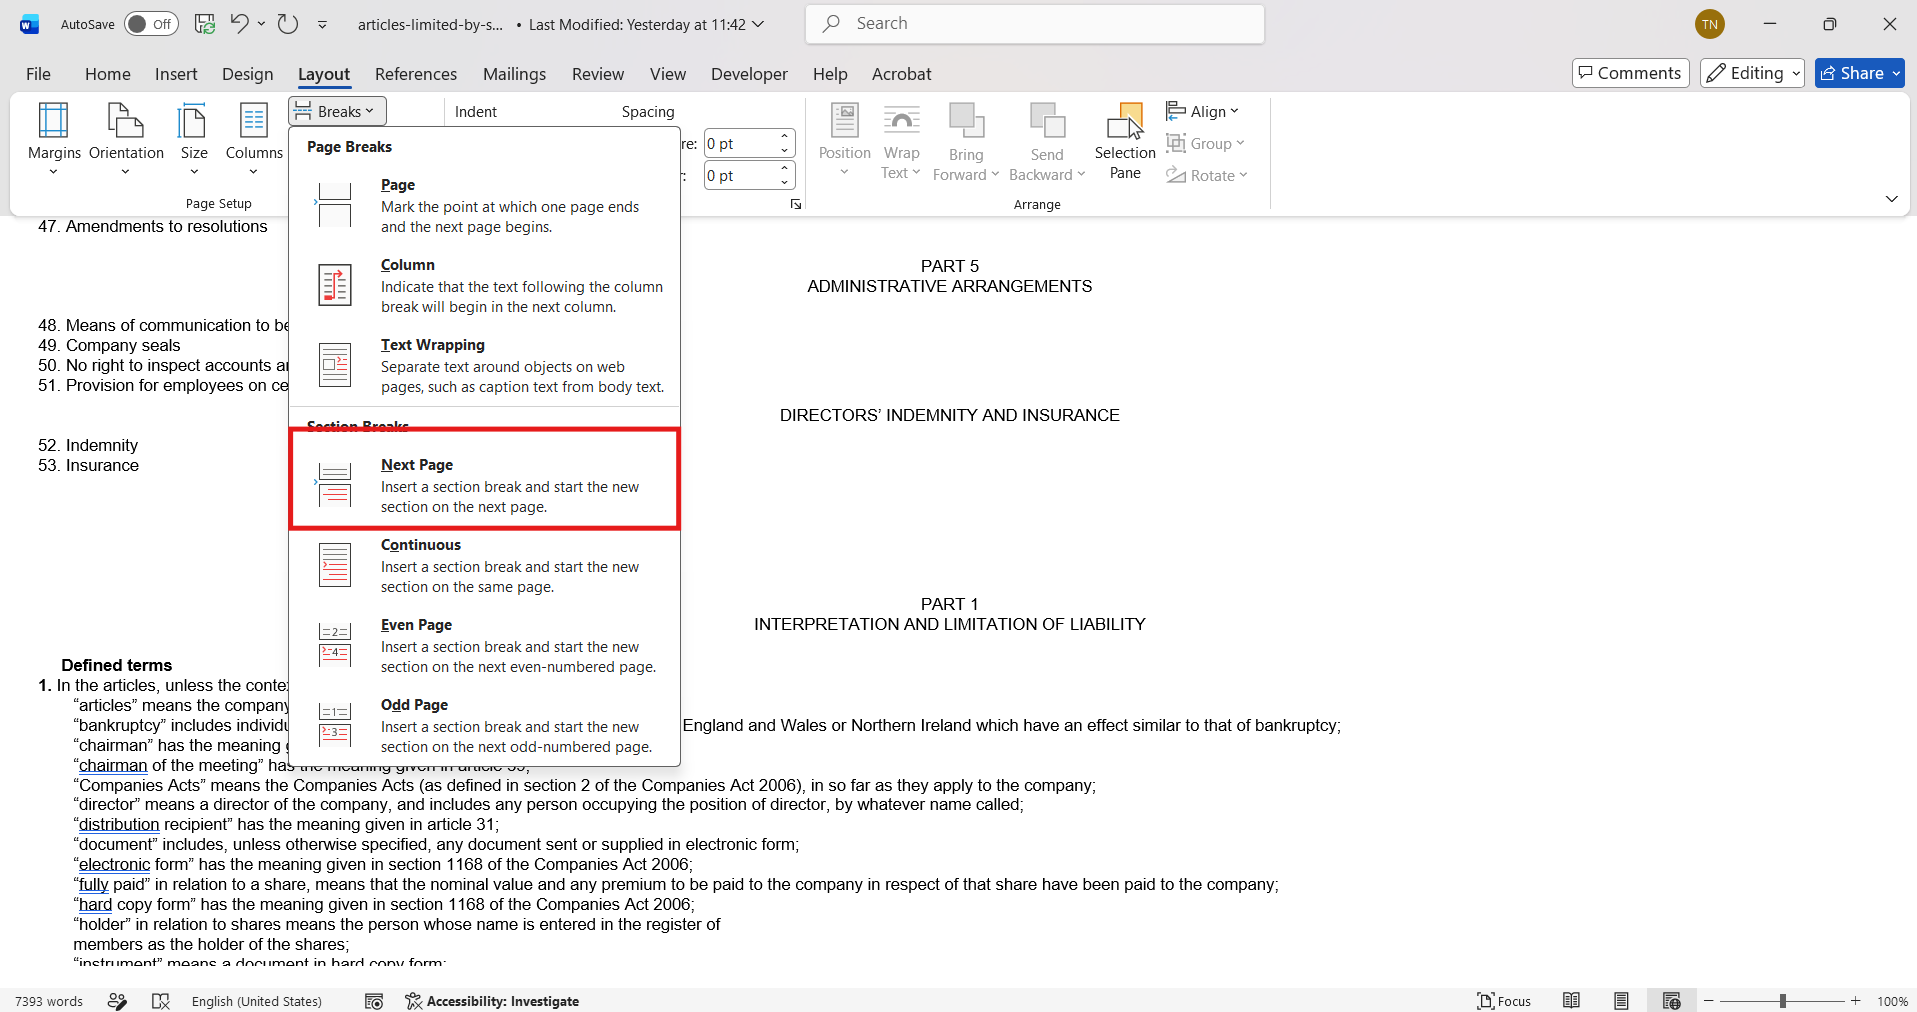Switch to the Developer tab
The height and width of the screenshot is (1012, 1917).
(x=749, y=74)
